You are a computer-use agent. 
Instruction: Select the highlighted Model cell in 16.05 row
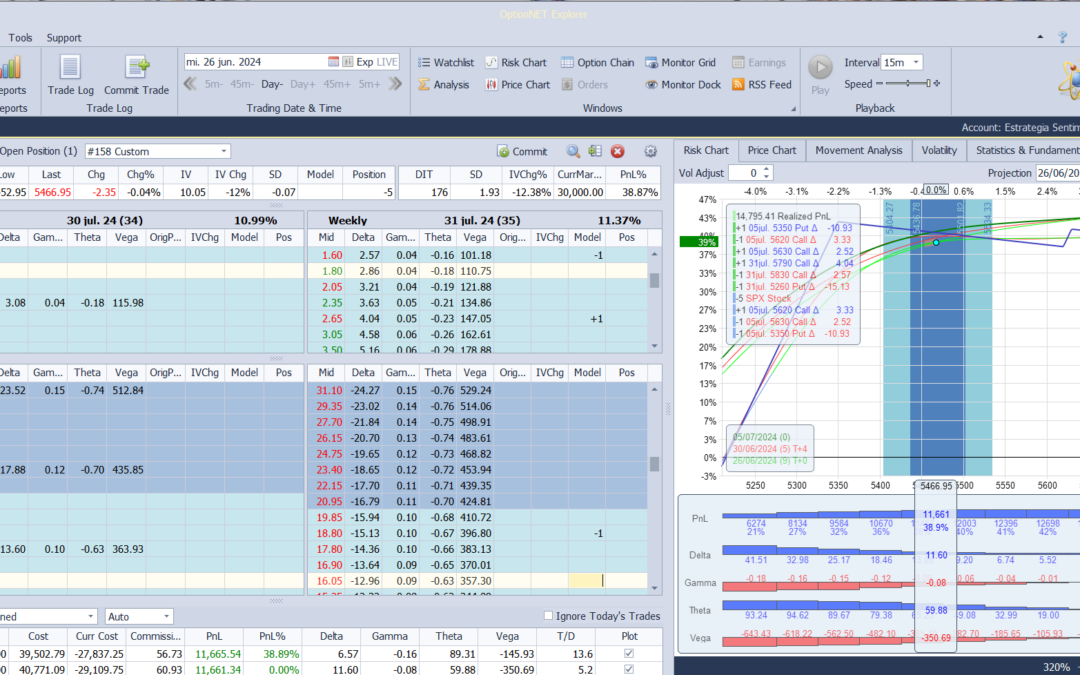click(587, 581)
